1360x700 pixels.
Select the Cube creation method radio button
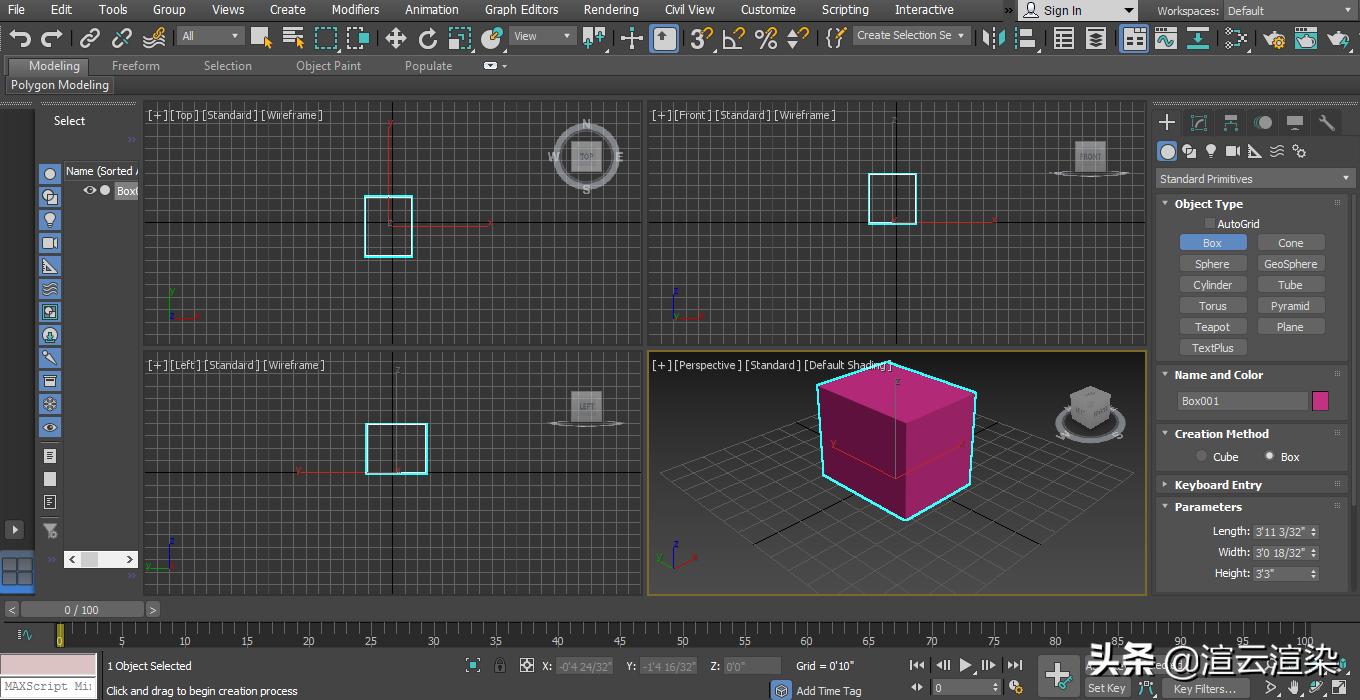(1200, 456)
